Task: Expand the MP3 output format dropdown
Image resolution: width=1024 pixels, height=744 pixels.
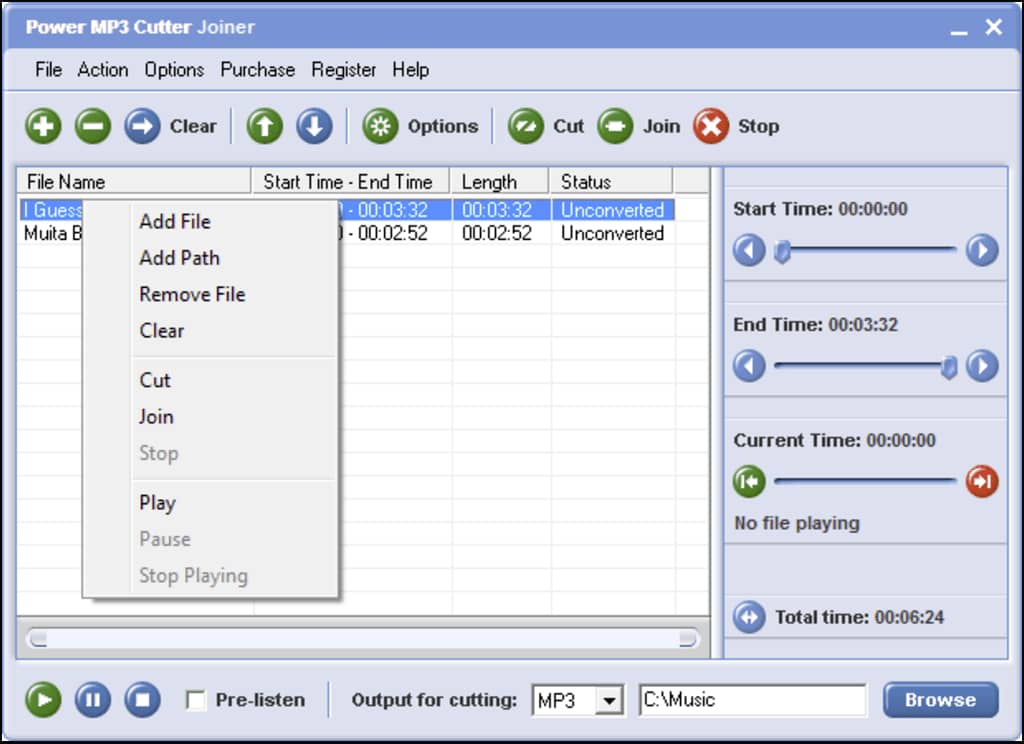Action: click(607, 701)
